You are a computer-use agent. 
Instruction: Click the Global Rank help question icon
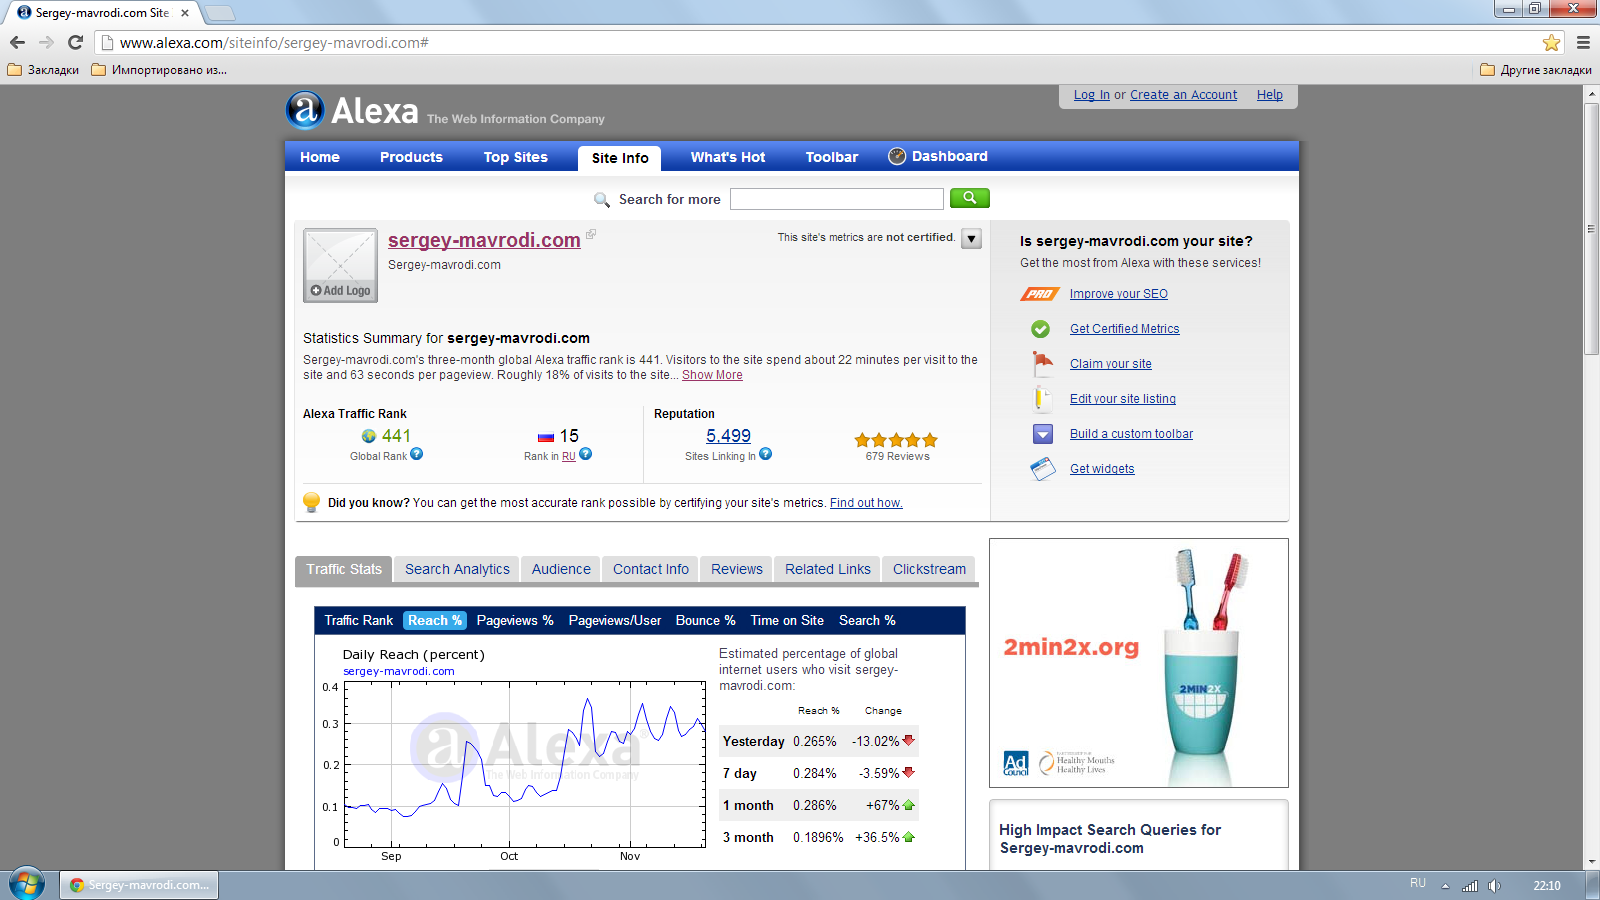pos(417,454)
